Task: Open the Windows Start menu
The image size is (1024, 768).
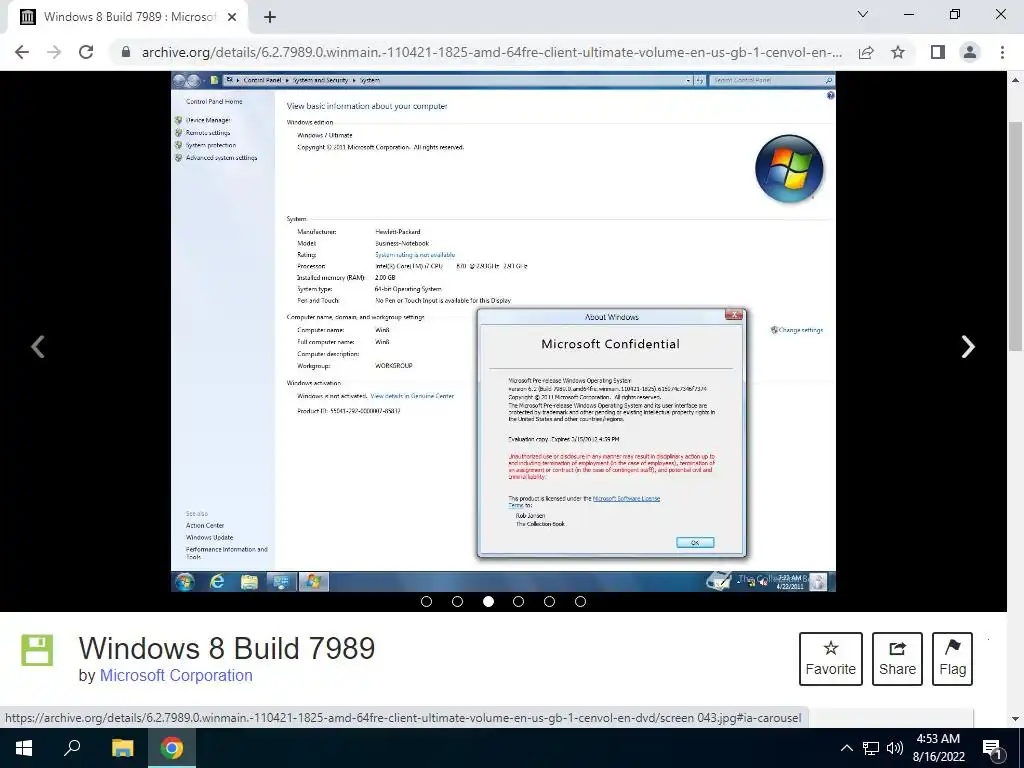Action: (x=24, y=748)
